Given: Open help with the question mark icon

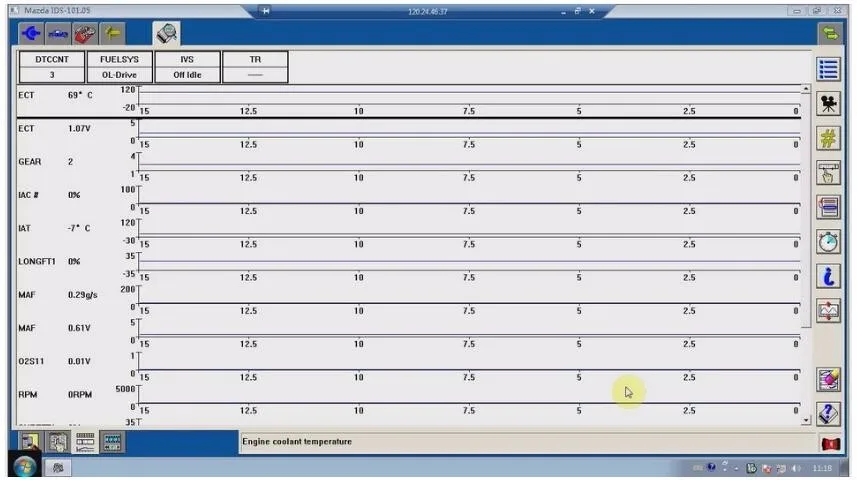Looking at the screenshot, I should pyautogui.click(x=828, y=414).
